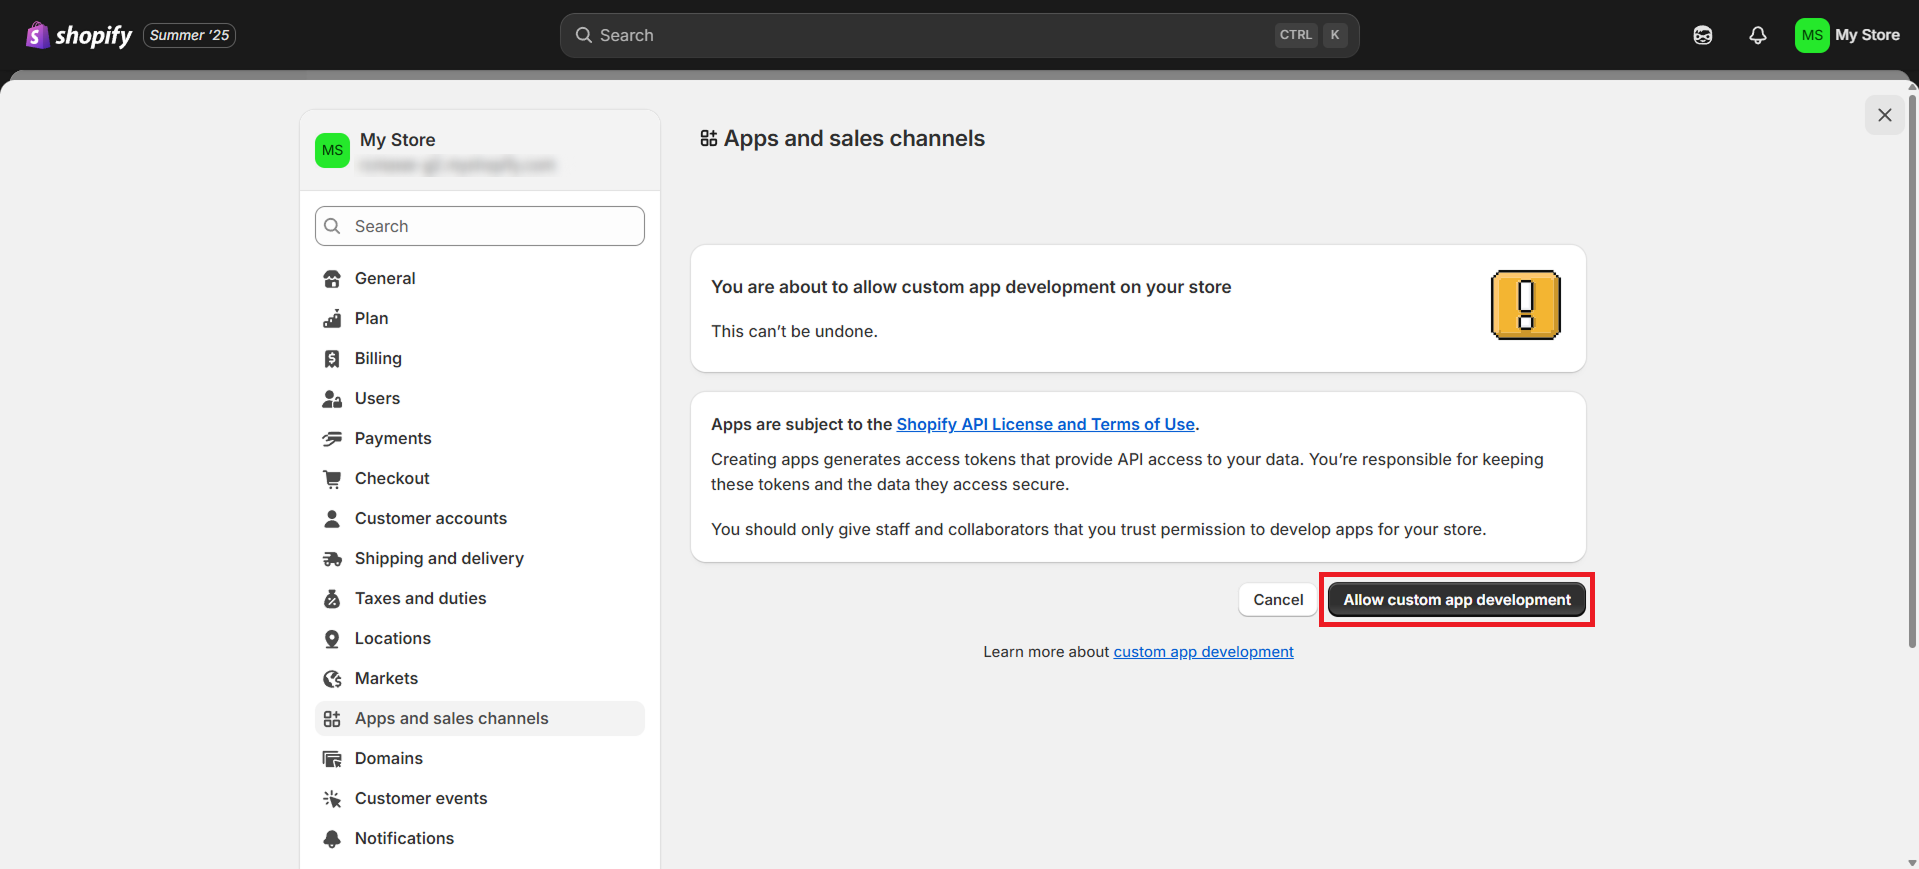1919x869 pixels.
Task: Open Shopify API License and Terms link
Action: (x=1046, y=424)
